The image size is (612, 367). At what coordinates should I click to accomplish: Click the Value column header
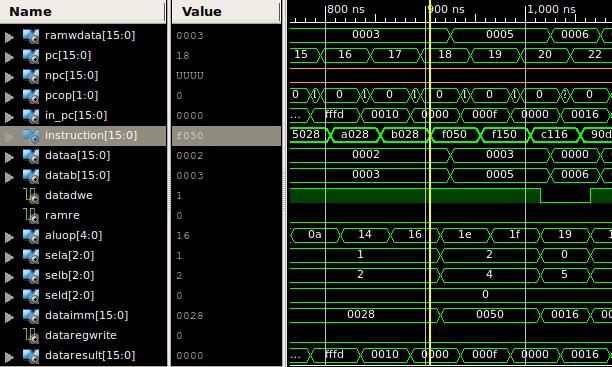point(226,12)
